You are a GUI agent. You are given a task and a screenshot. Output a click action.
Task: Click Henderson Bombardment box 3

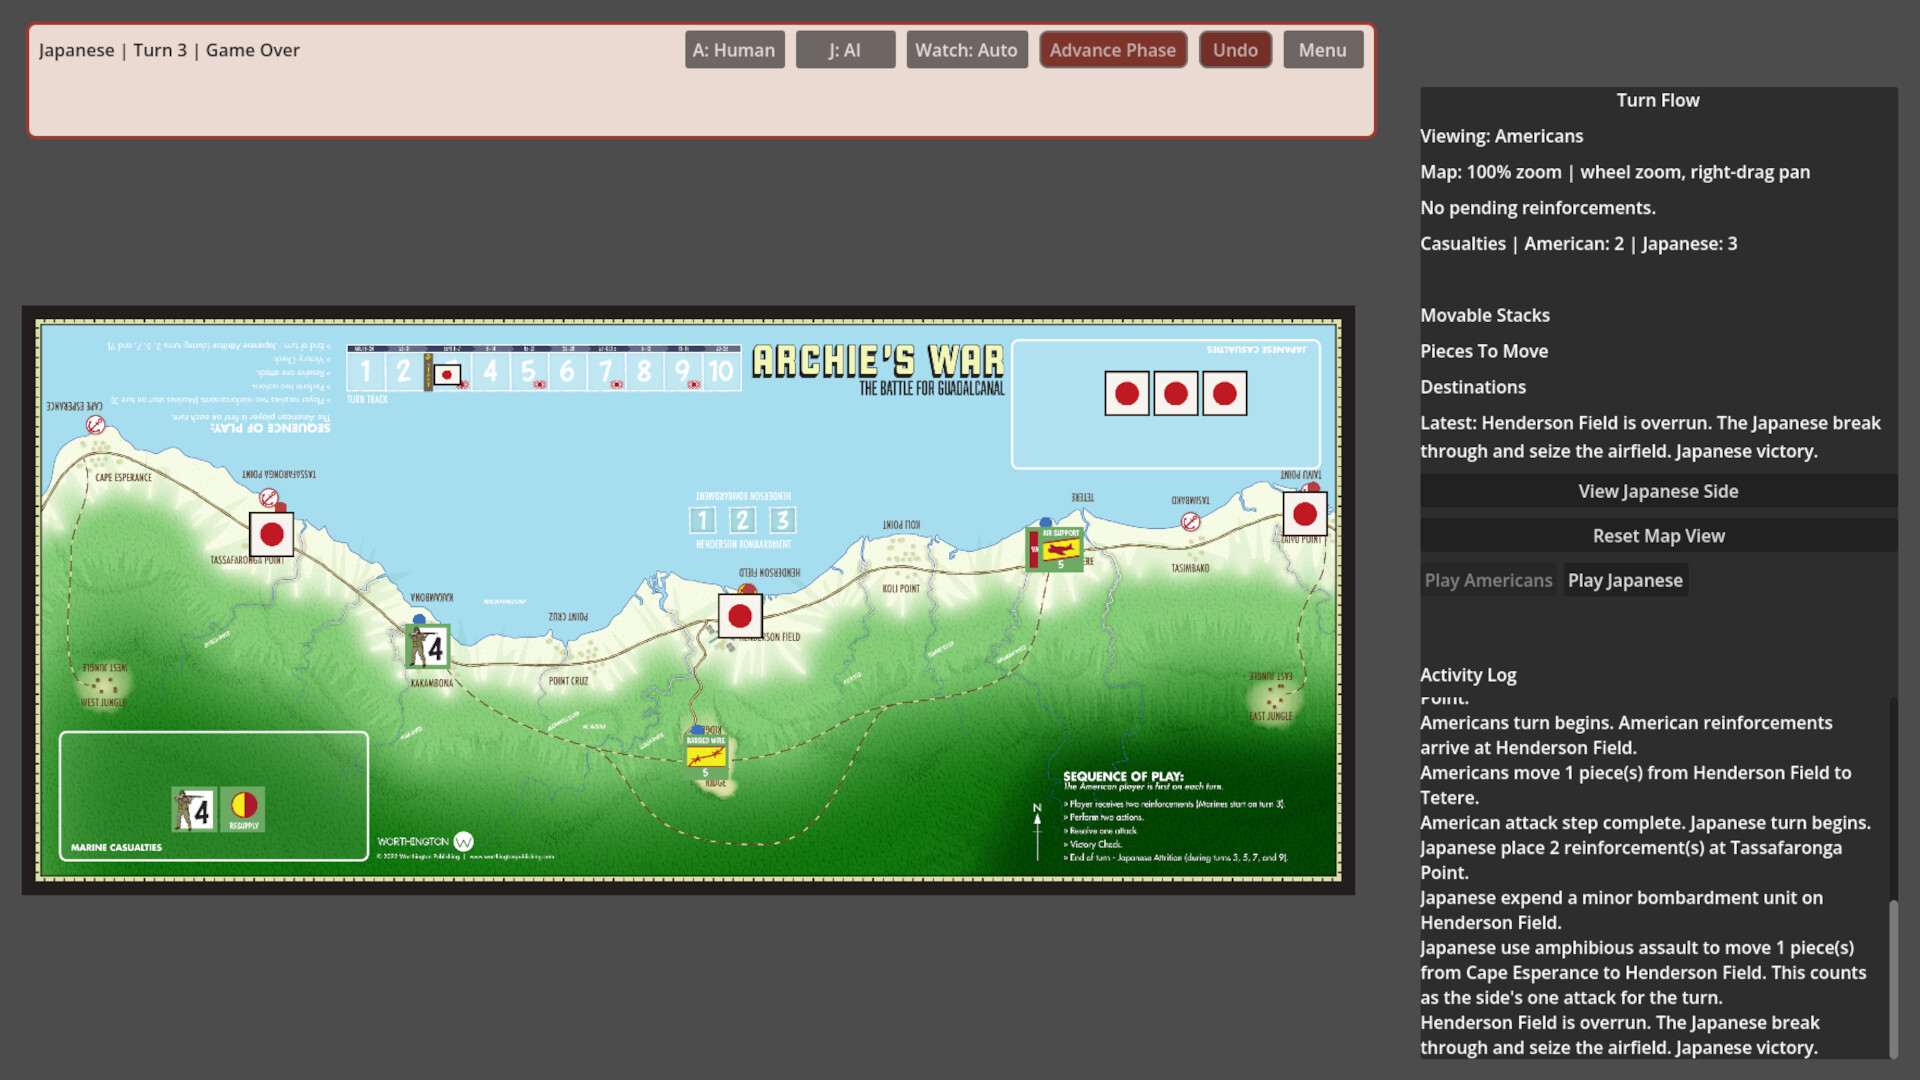tap(782, 520)
